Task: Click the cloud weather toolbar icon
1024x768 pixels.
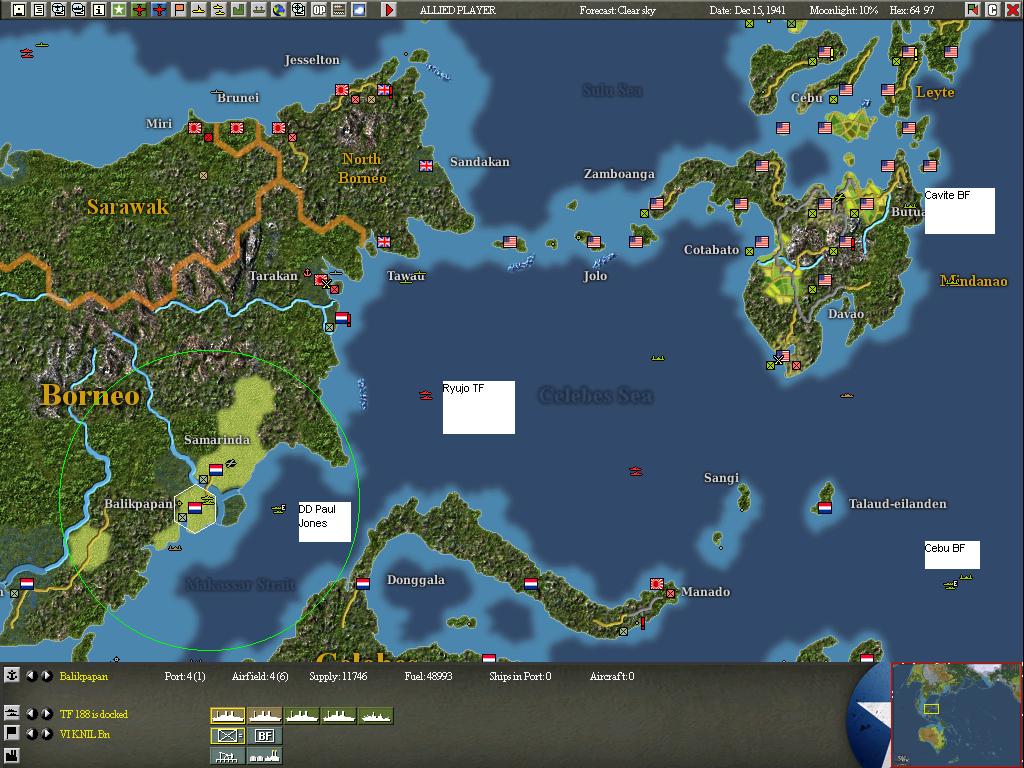Action: 359,10
